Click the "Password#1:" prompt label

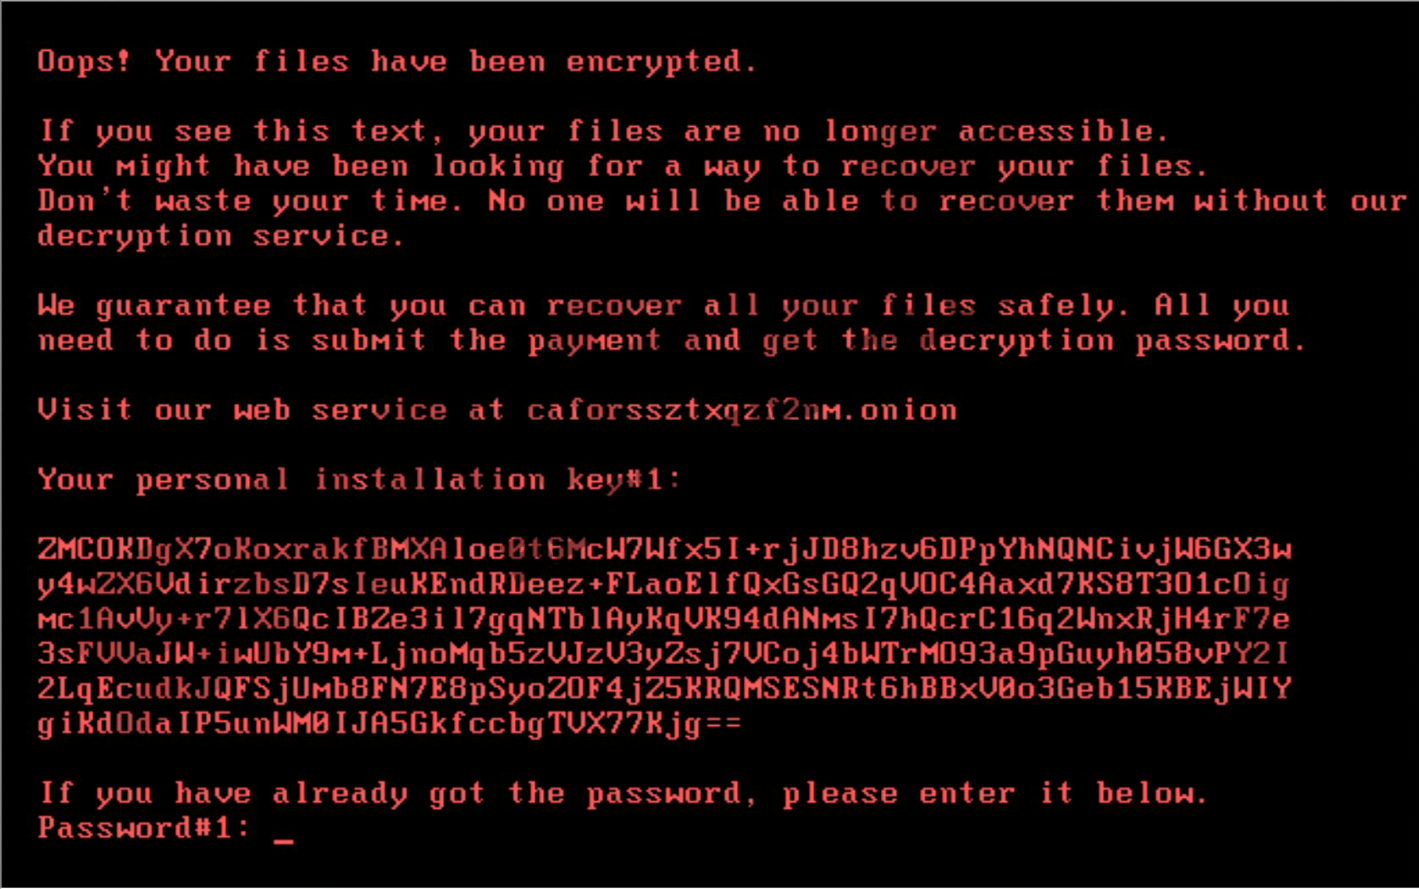[x=144, y=828]
